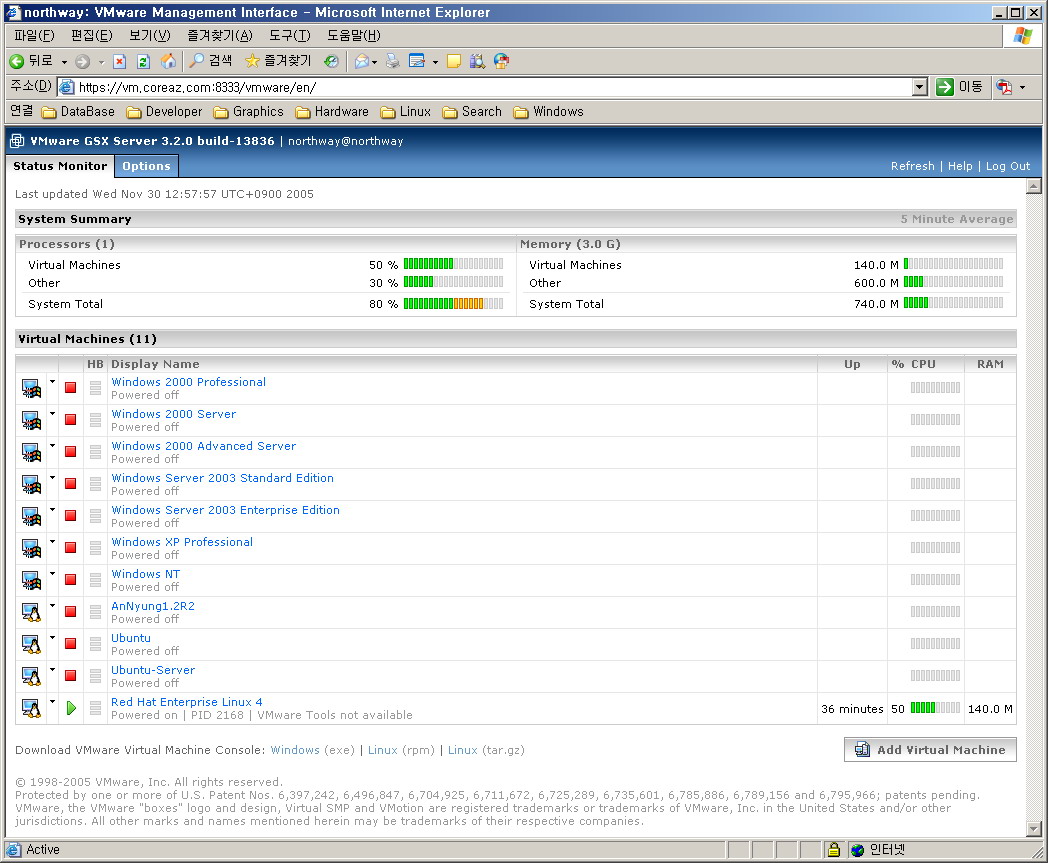Open console icon for Windows 2000 Server
This screenshot has width=1048, height=863.
[x=31, y=420]
